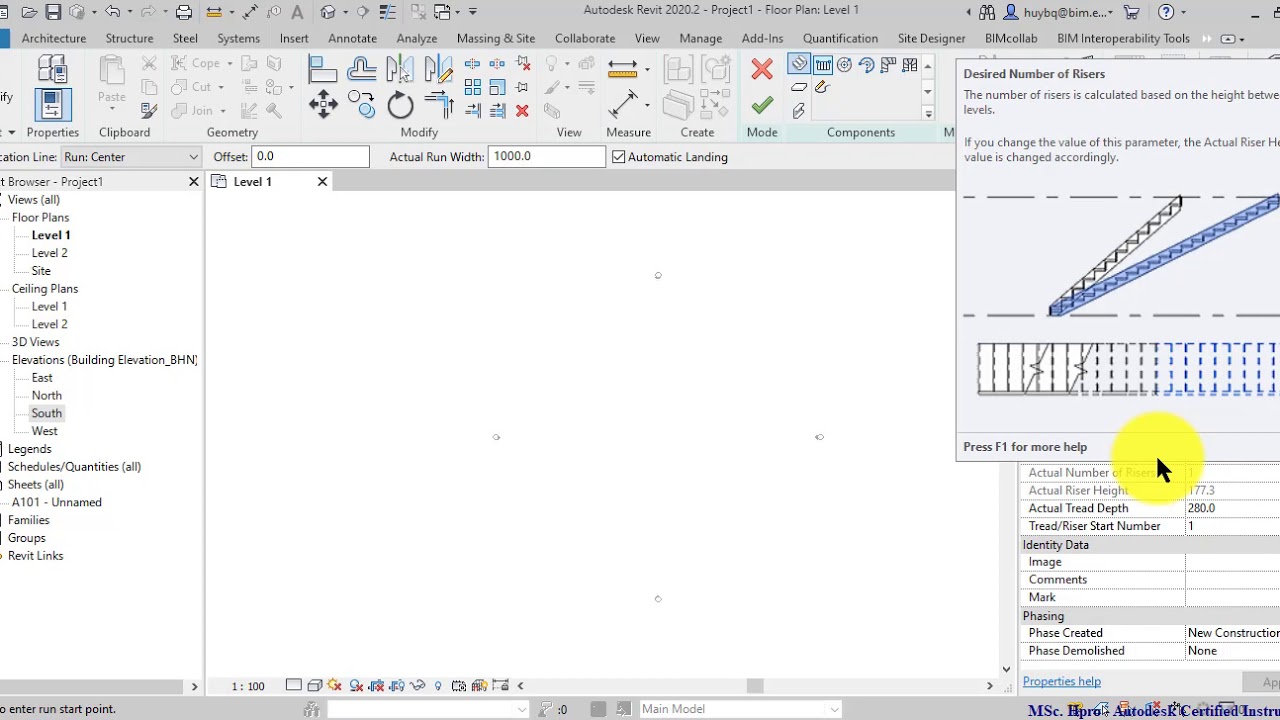Select the Trim/Extend to Corner tool
The height and width of the screenshot is (720, 1280).
click(439, 104)
